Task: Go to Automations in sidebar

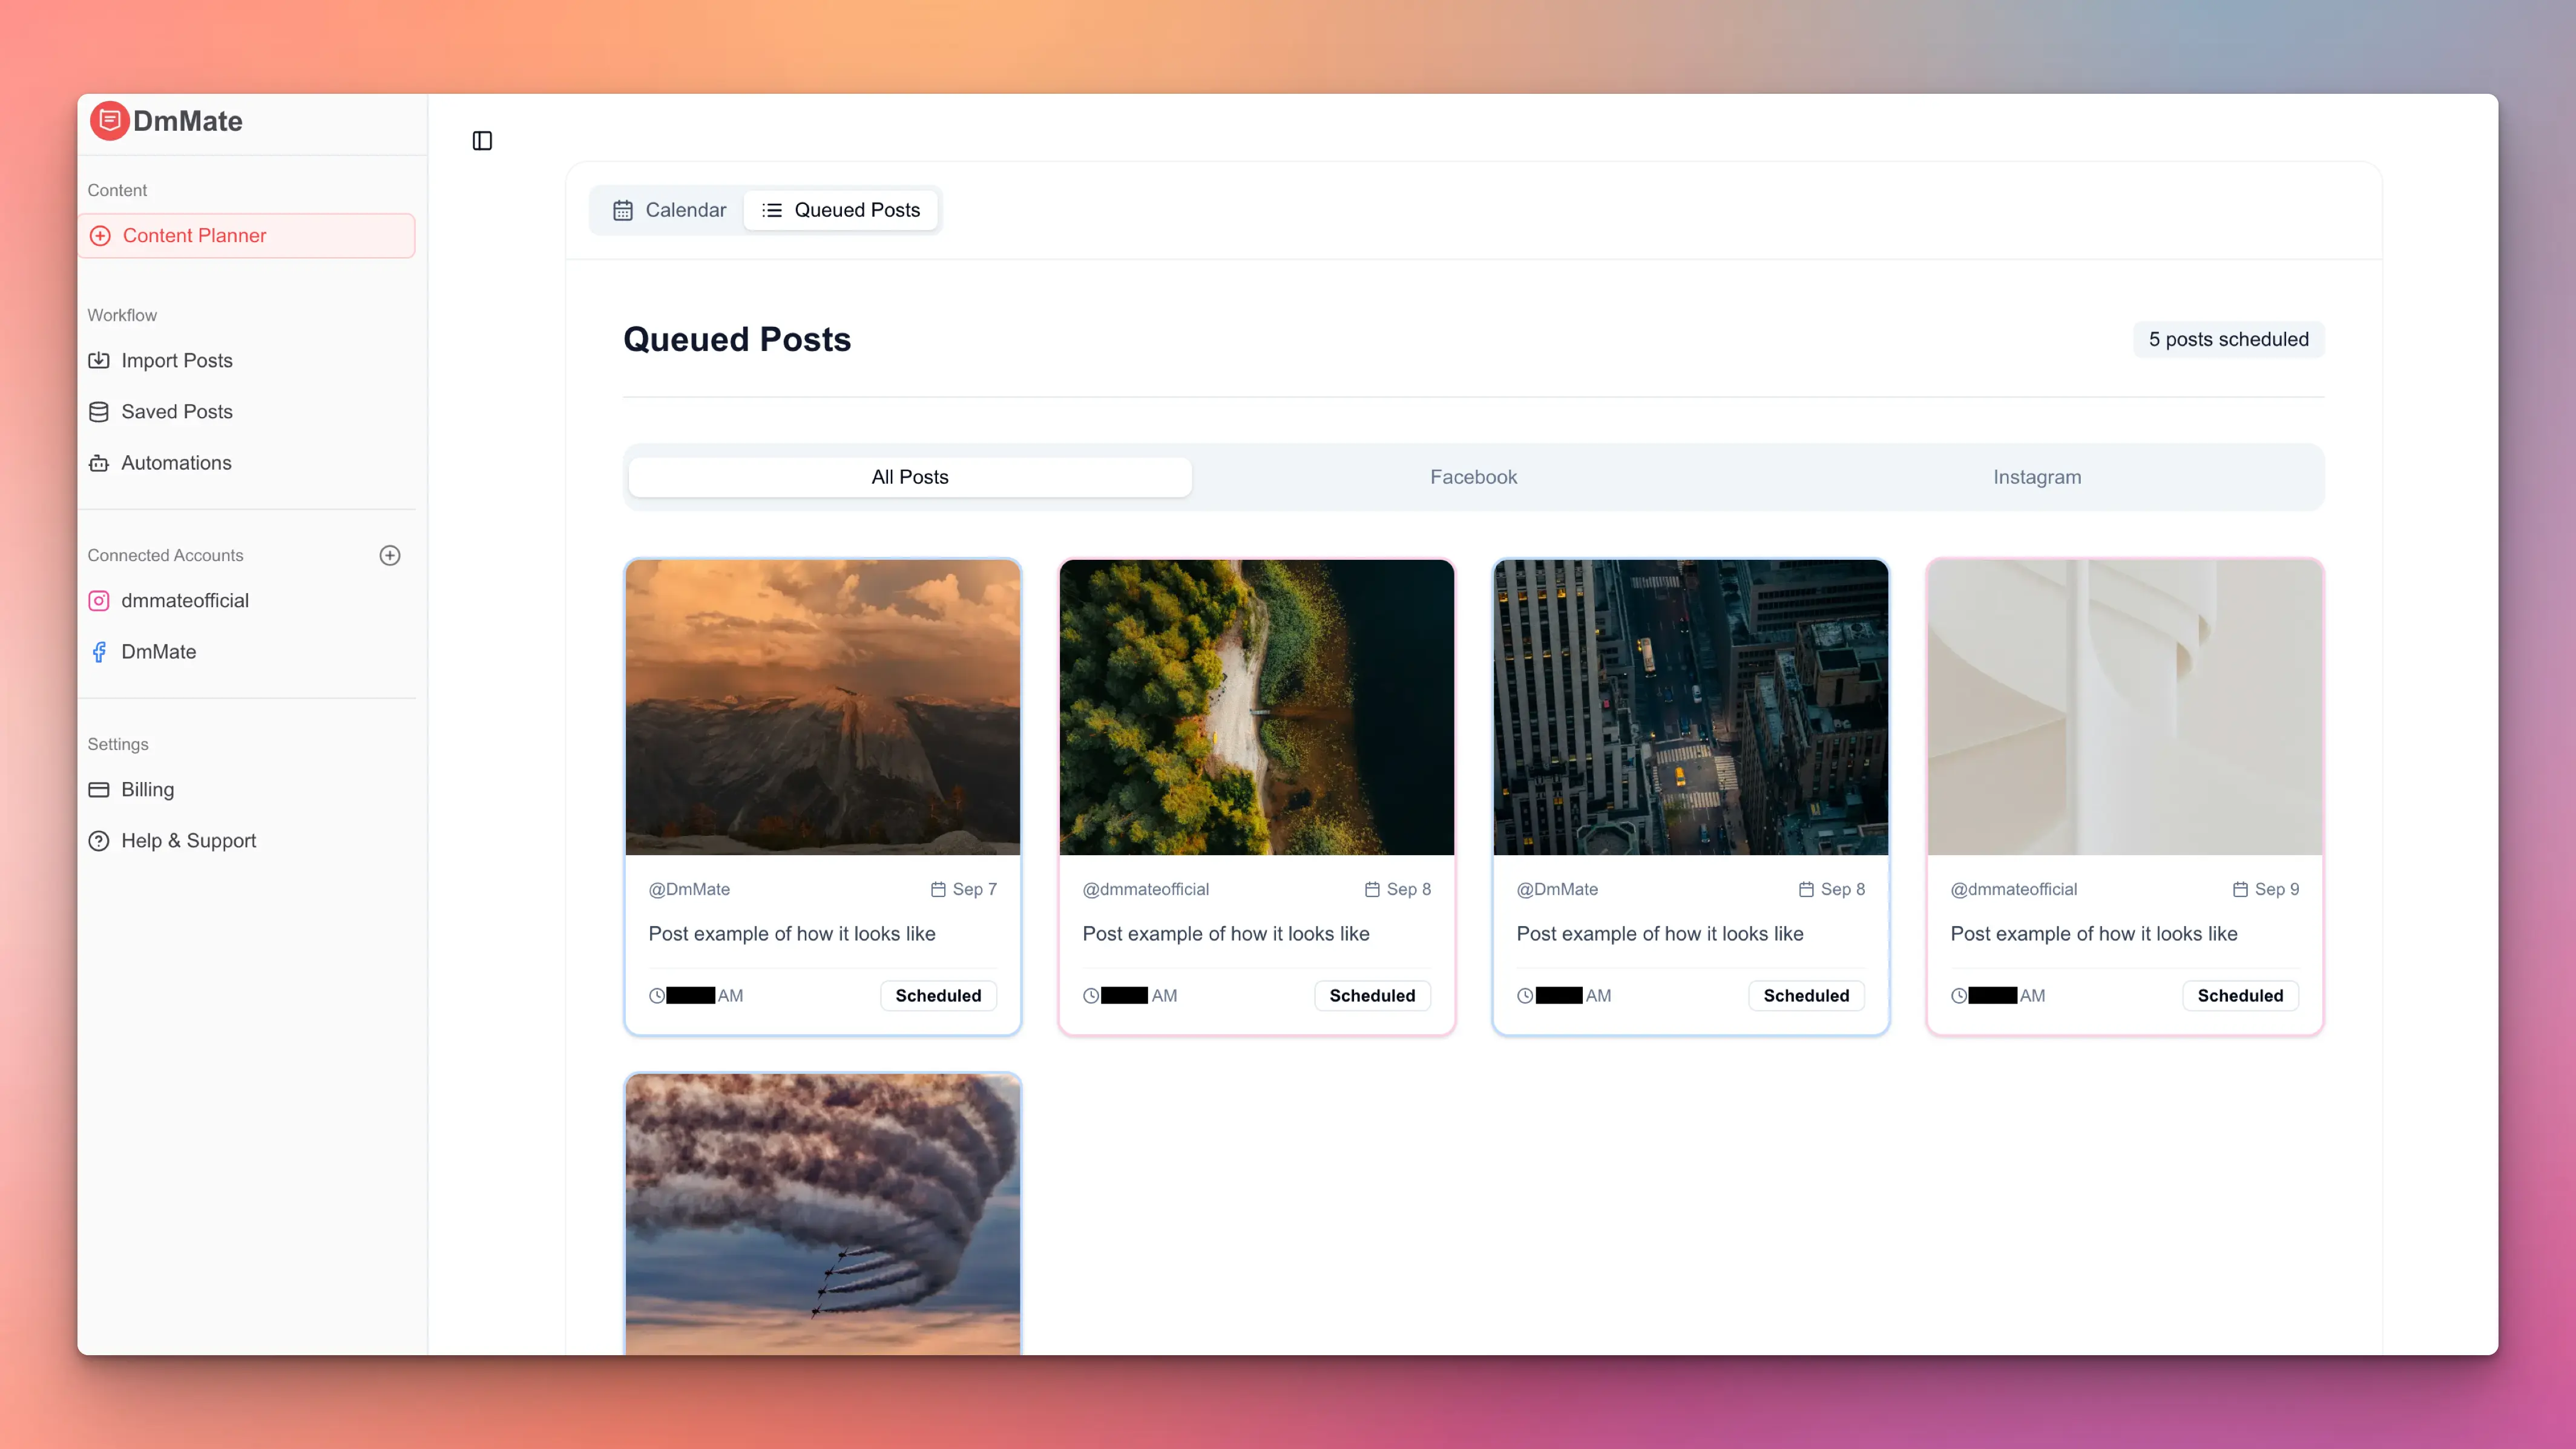Action: coord(176,462)
